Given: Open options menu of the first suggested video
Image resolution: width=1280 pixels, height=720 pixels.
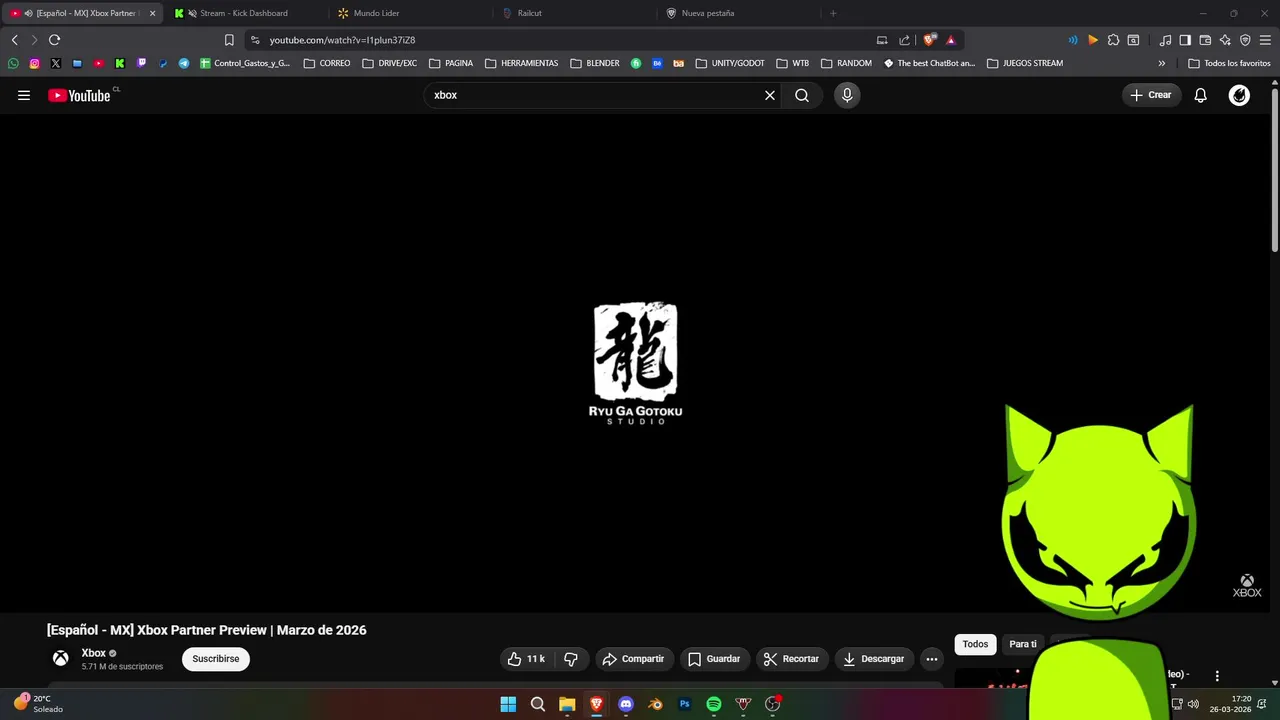Looking at the screenshot, I should pos(1217,676).
